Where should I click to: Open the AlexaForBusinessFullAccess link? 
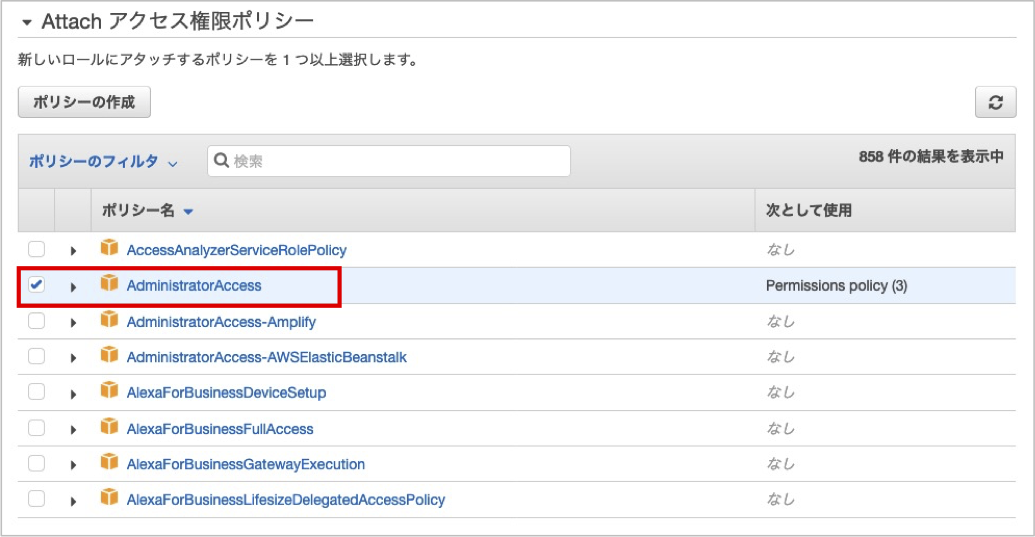(220, 429)
